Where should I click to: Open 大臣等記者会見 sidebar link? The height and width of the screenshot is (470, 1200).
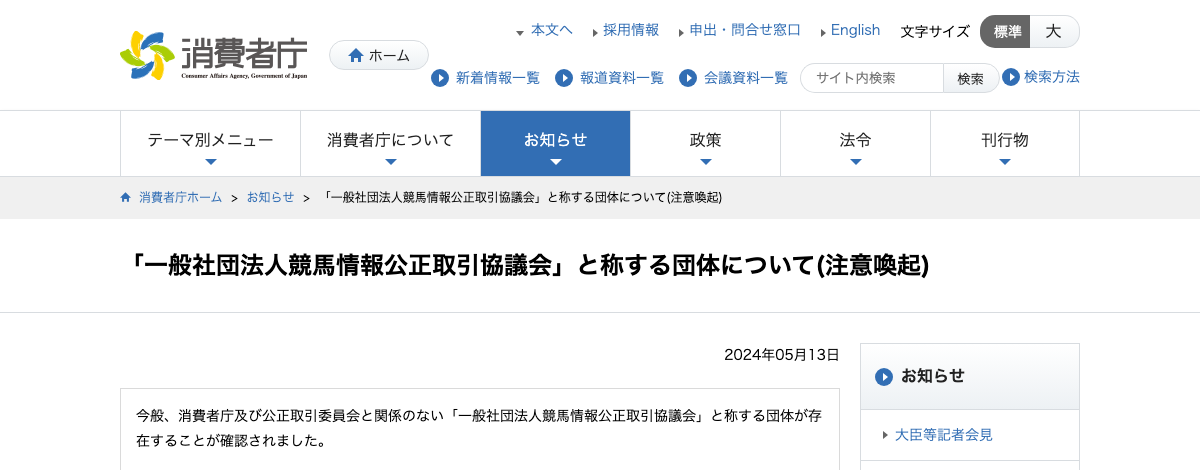tap(944, 435)
